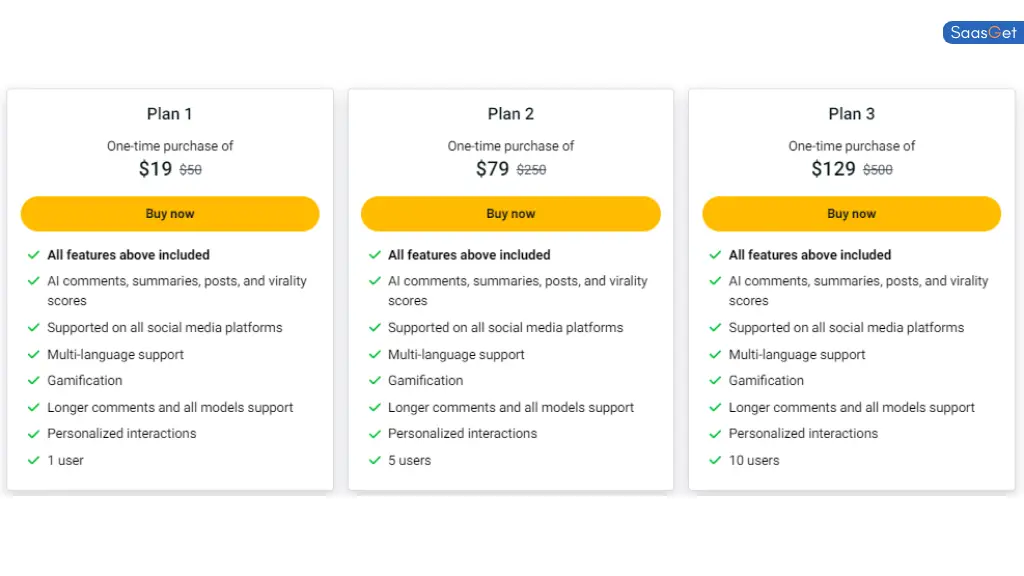Image resolution: width=1024 pixels, height=576 pixels.
Task: Click the Plan 2 heading
Action: 511,114
